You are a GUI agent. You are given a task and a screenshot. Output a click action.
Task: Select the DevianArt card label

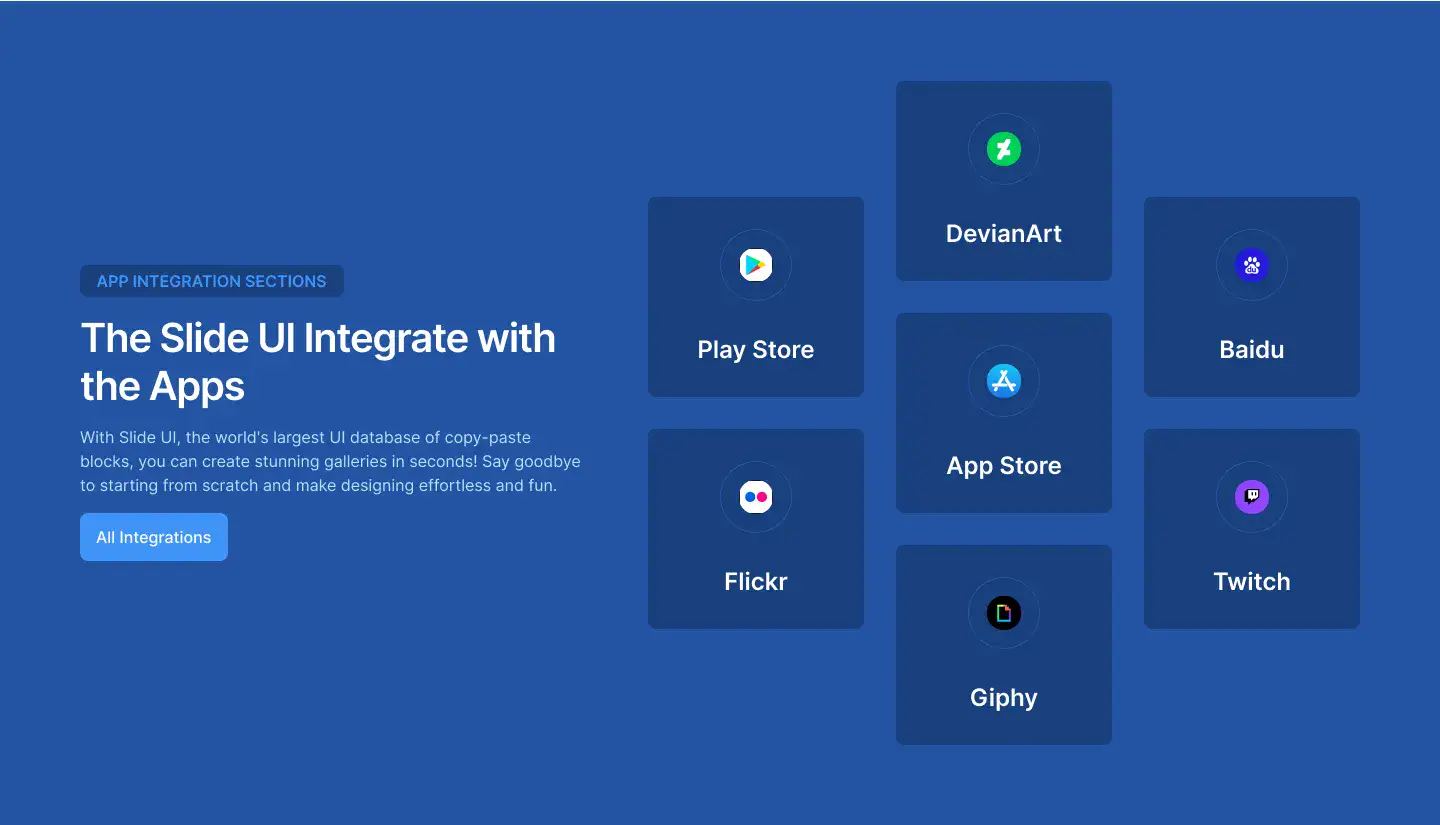(1004, 234)
